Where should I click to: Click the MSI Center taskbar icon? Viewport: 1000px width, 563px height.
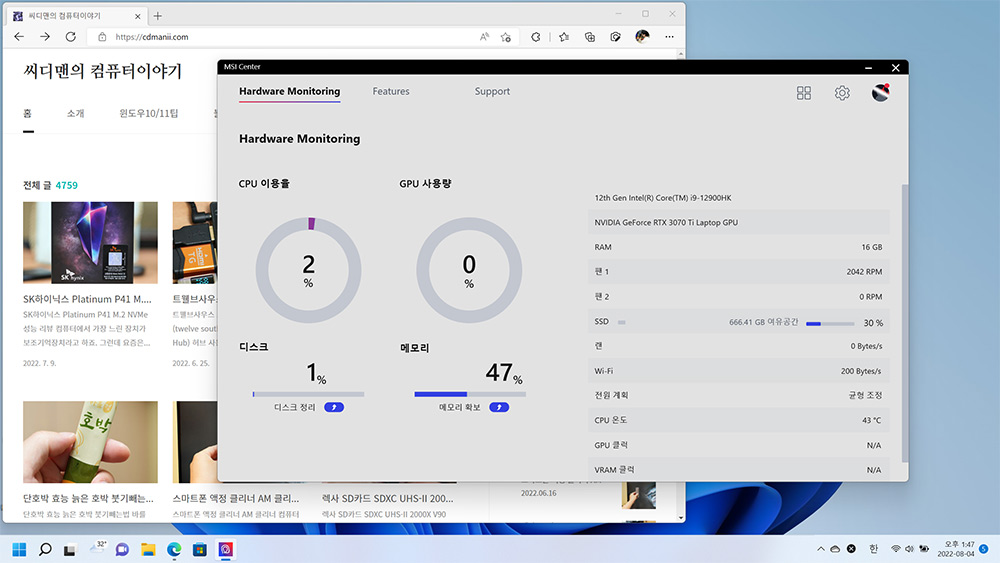[226, 550]
